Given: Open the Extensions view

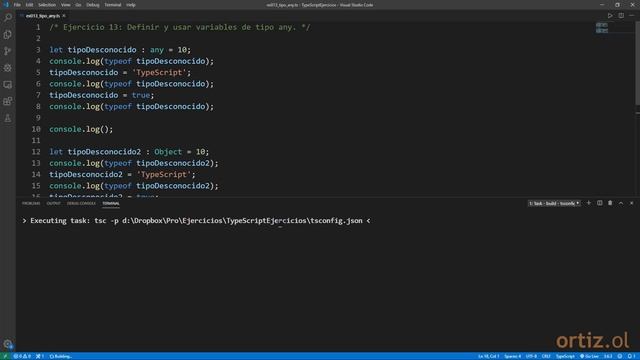Looking at the screenshot, I should 8,101.
